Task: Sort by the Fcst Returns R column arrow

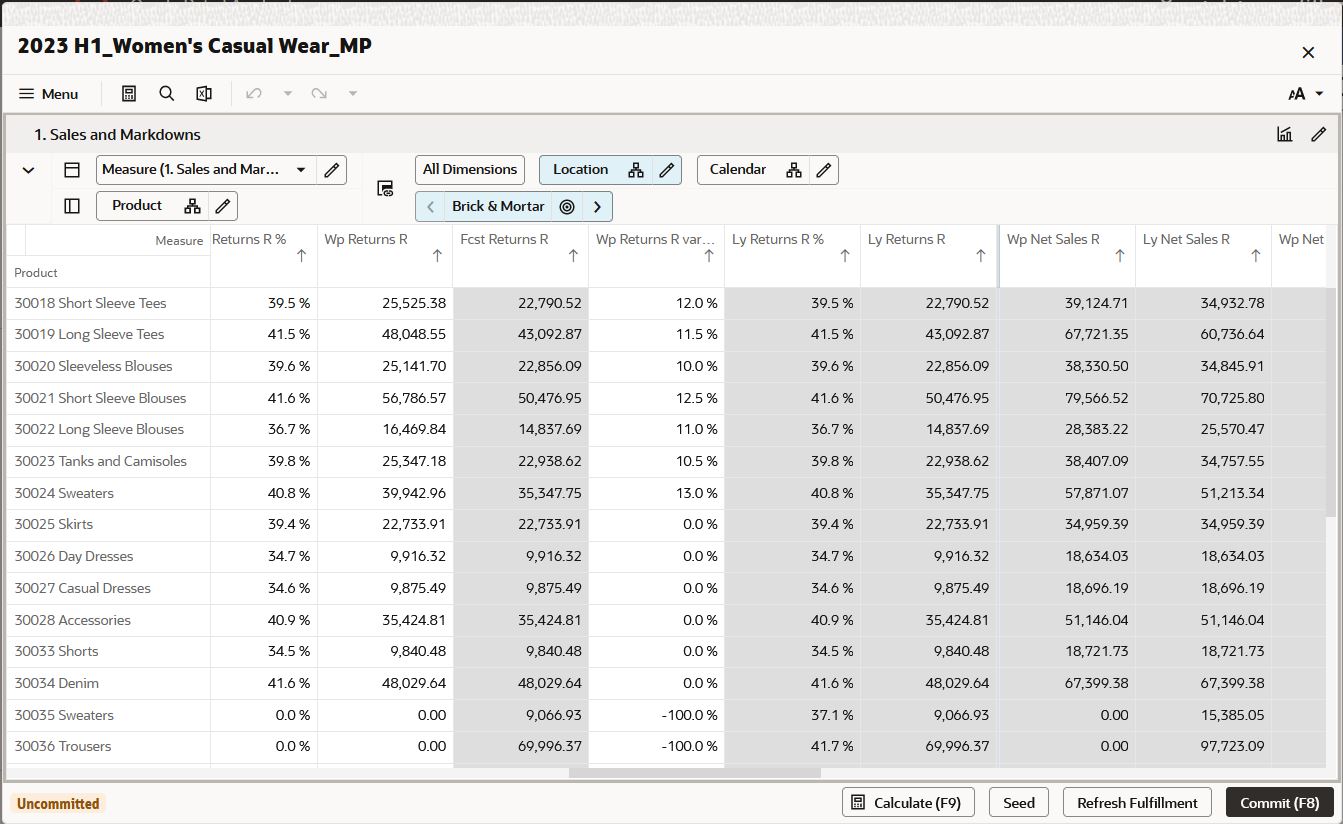Action: click(x=573, y=256)
